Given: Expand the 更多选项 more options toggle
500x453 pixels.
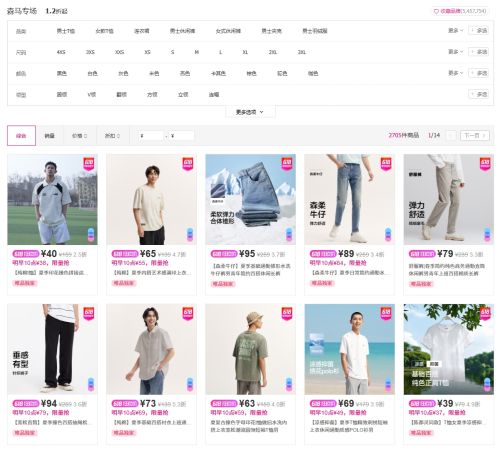Looking at the screenshot, I should 250,112.
